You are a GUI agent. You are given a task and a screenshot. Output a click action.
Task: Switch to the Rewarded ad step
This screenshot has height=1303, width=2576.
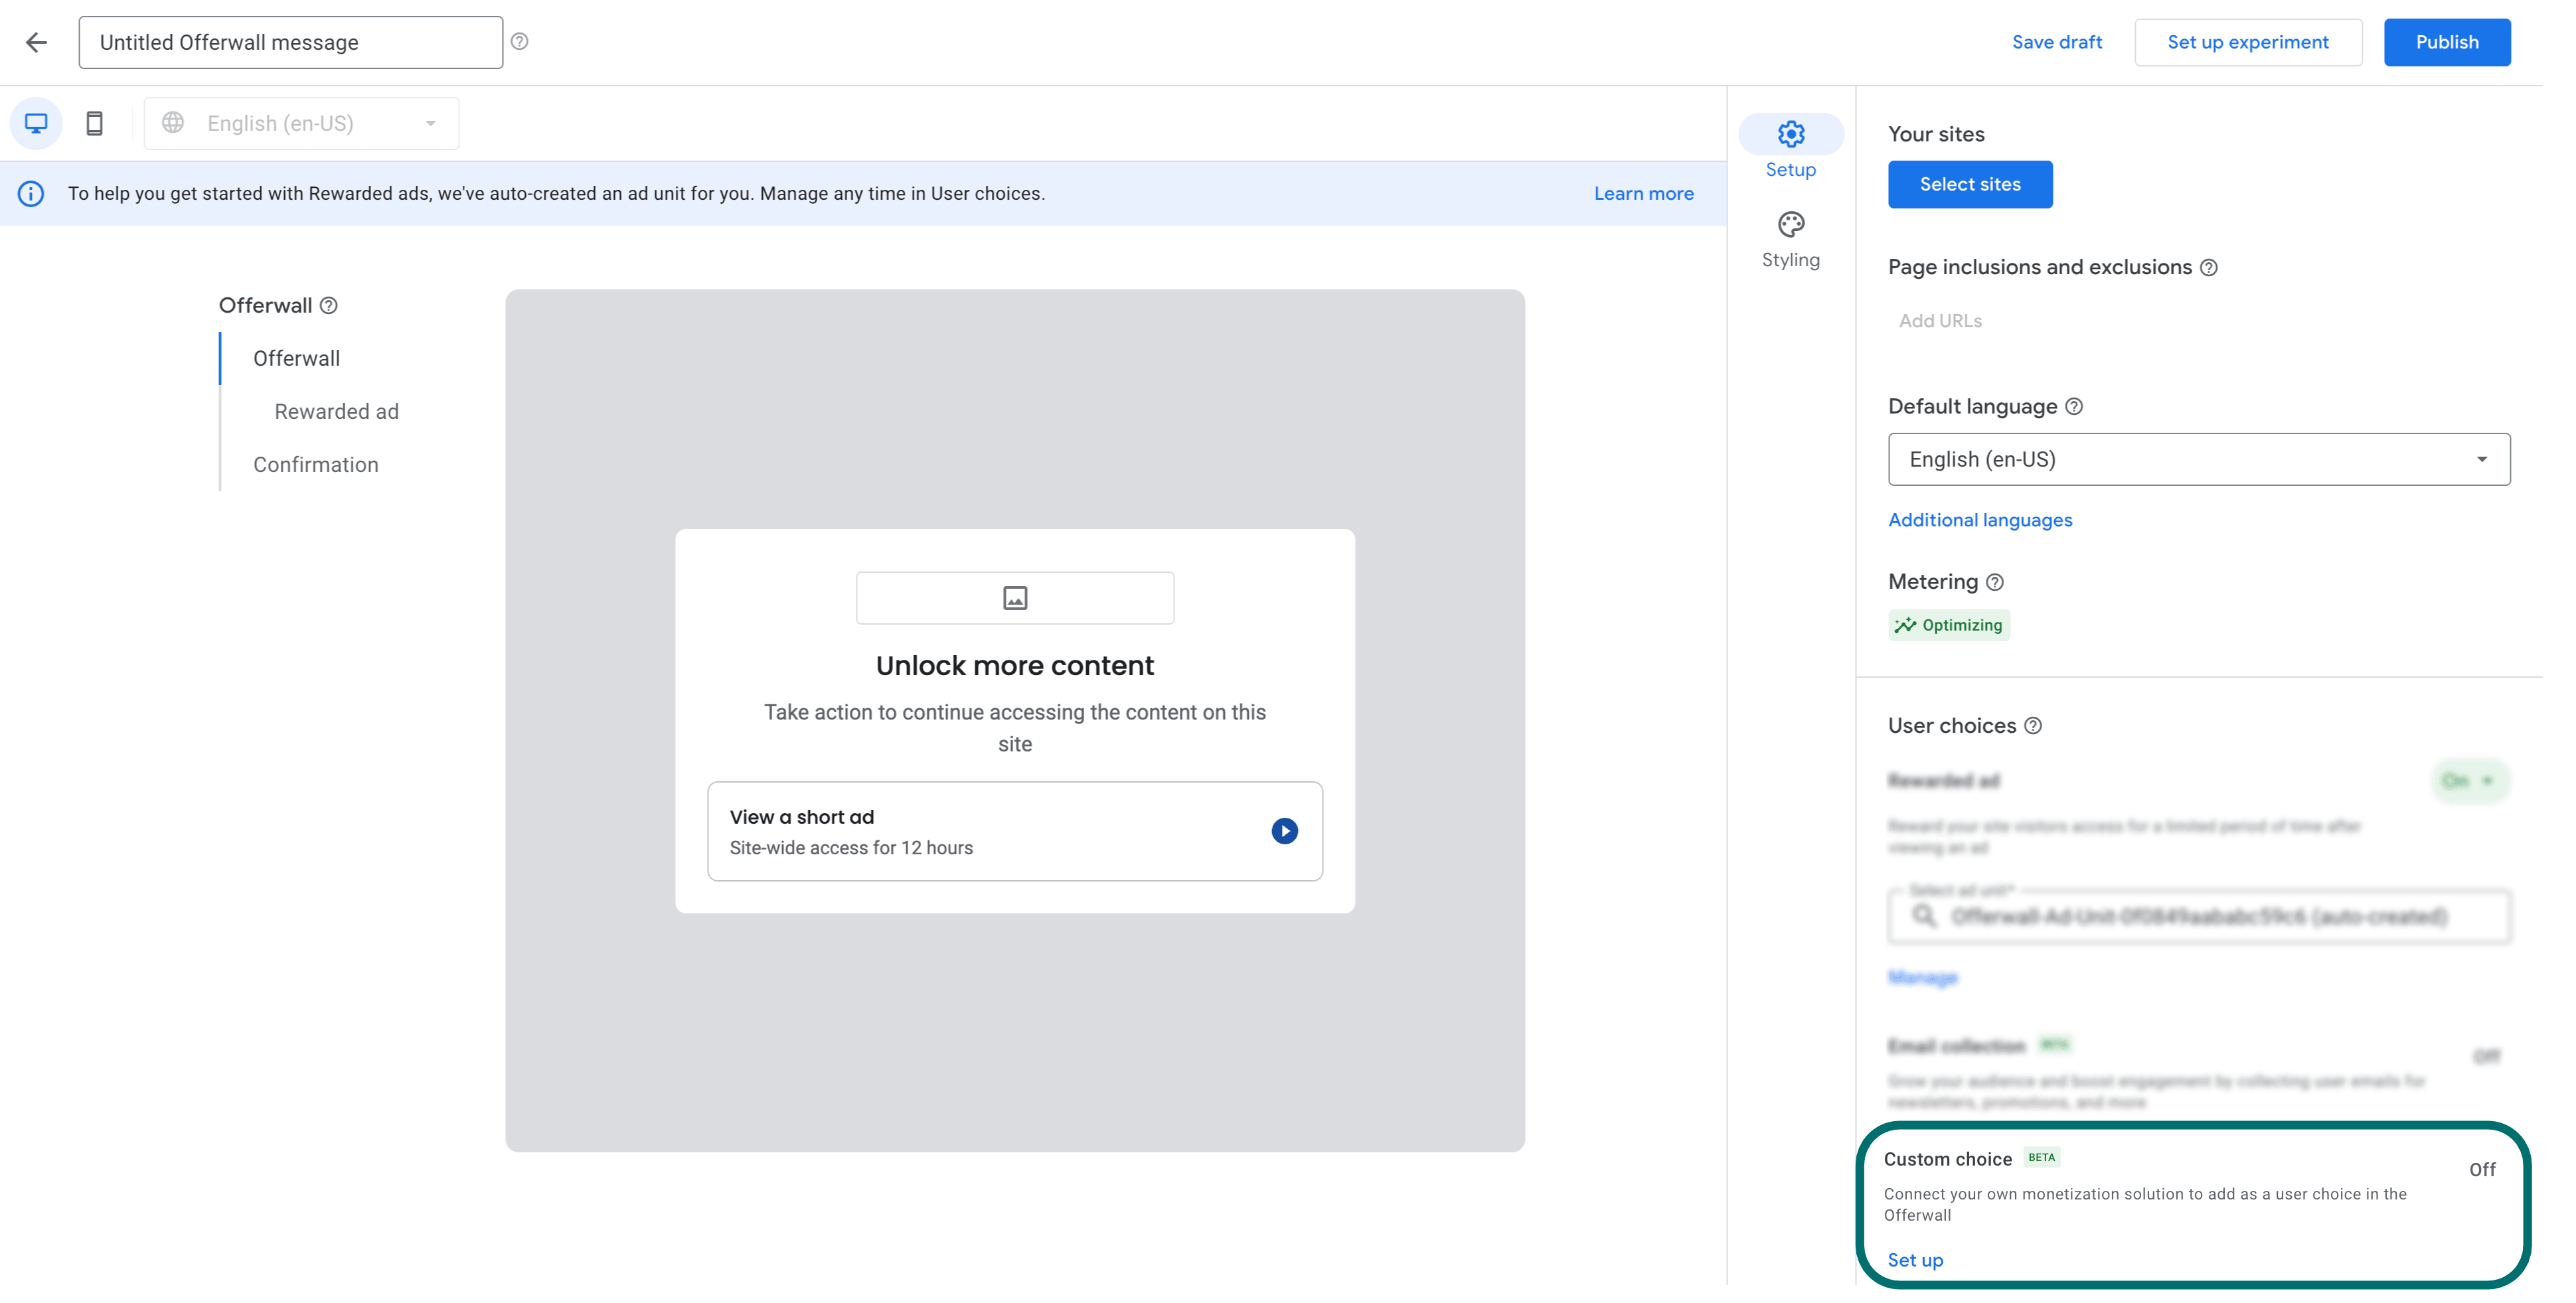335,411
